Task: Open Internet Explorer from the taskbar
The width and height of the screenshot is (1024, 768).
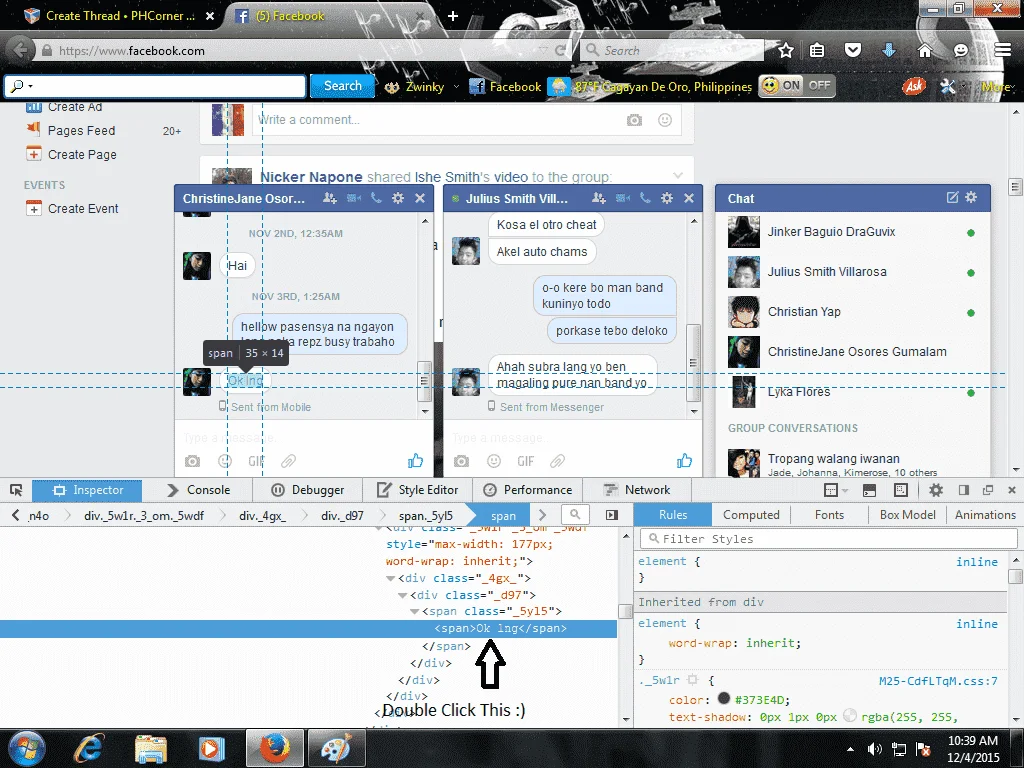Action: point(89,748)
